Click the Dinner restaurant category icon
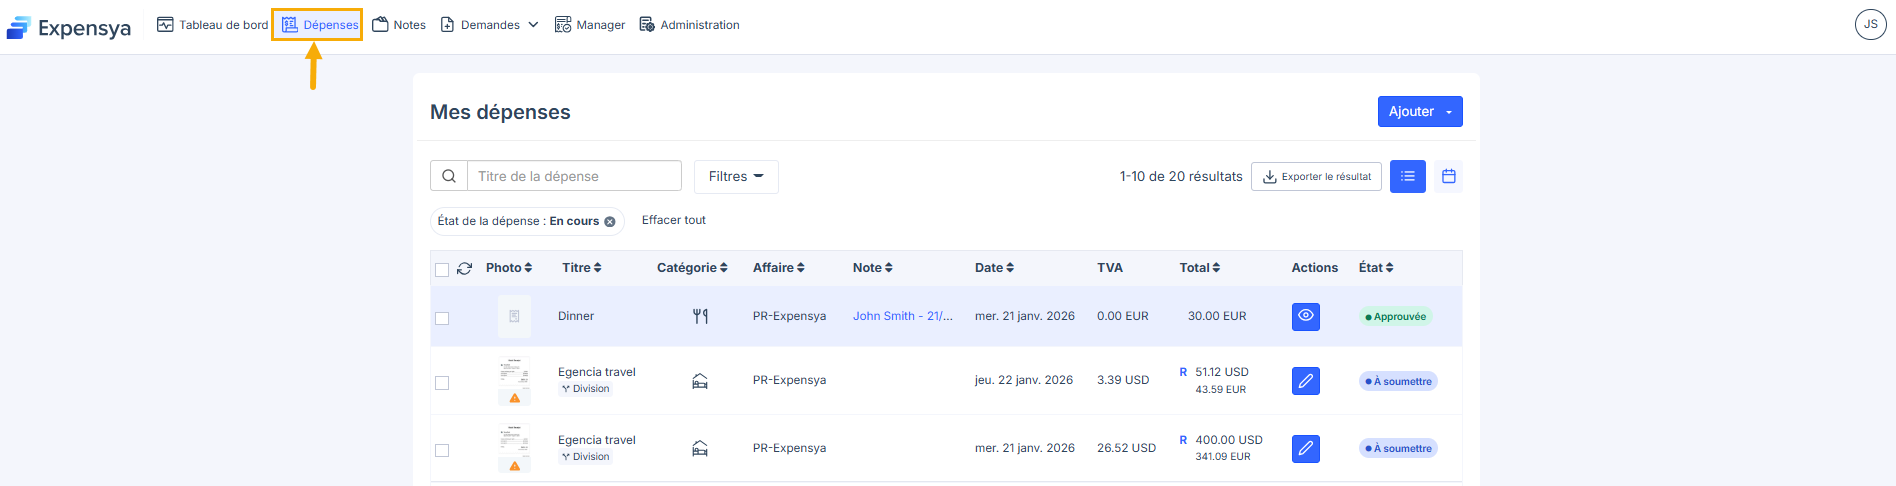 tap(700, 316)
